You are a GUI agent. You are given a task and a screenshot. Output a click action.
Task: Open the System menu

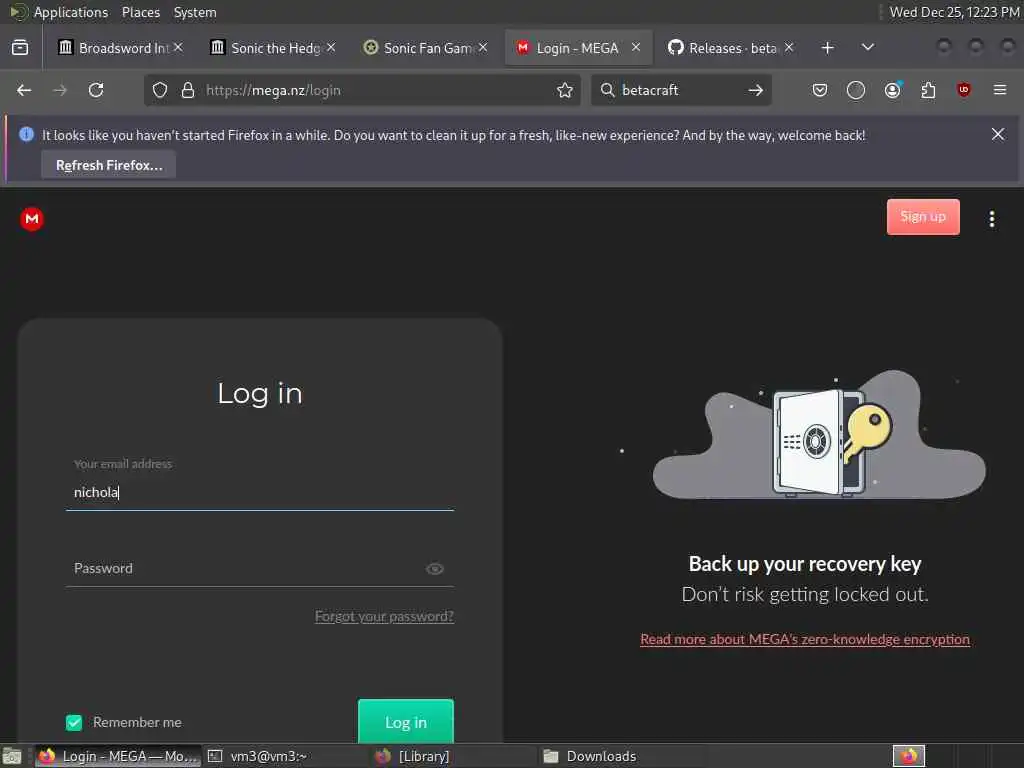pyautogui.click(x=195, y=12)
